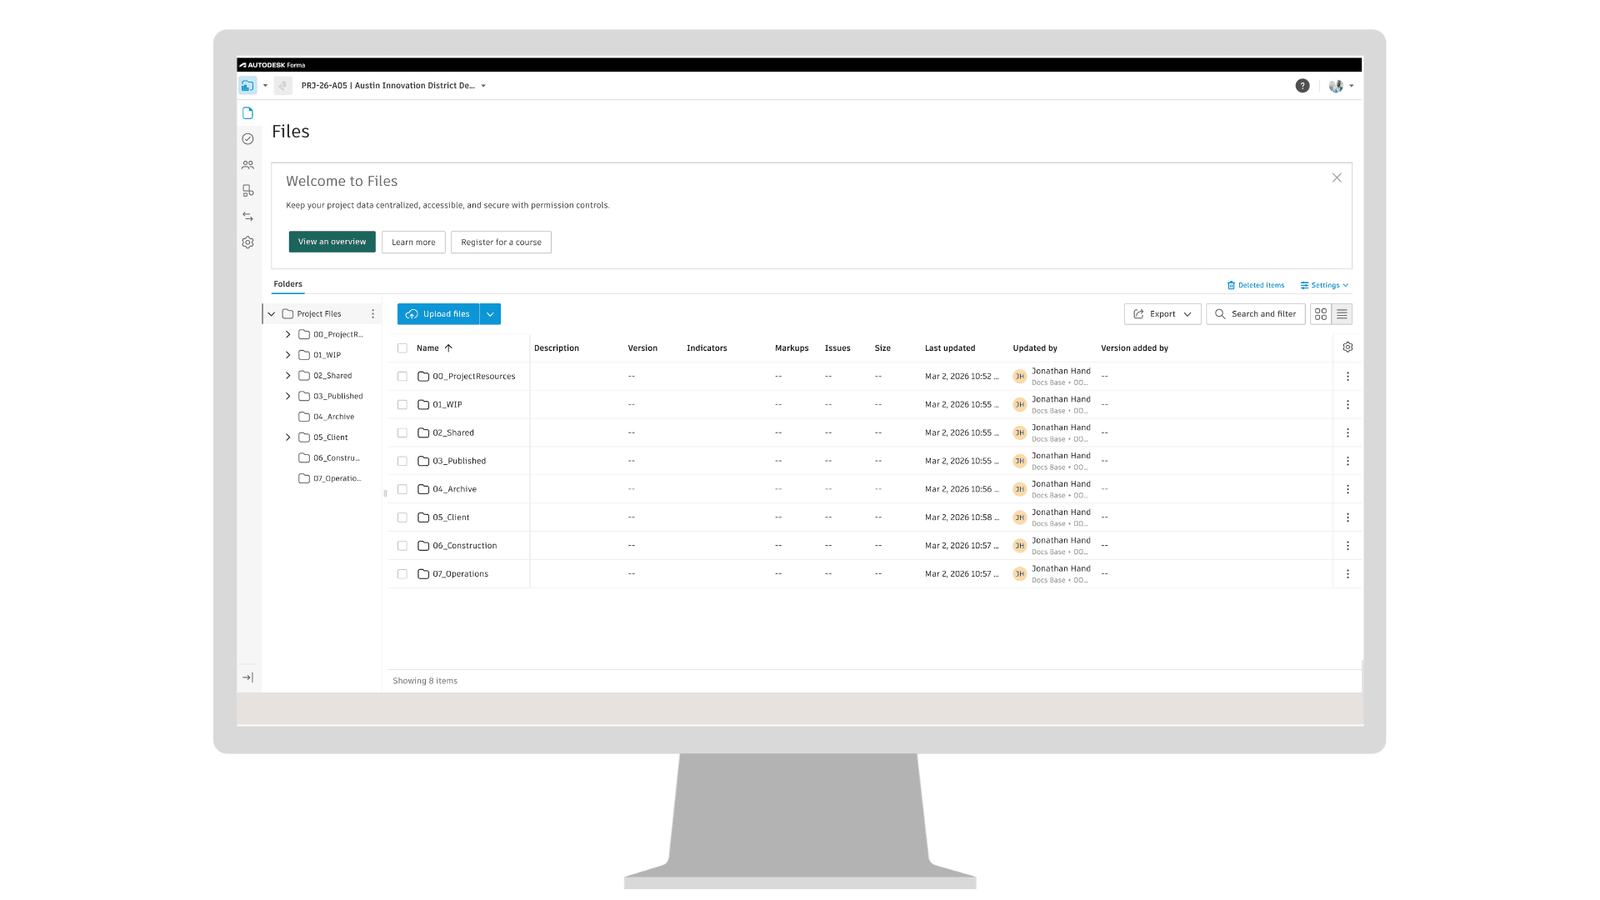Open the sidebar gear settings icon
This screenshot has width=1600, height=900.
pos(248,242)
